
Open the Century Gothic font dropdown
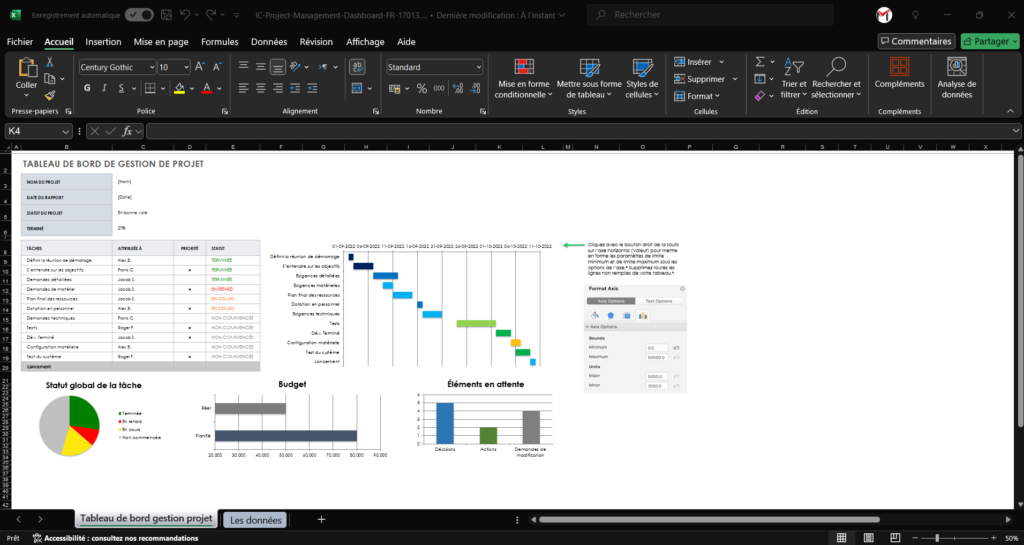(x=151, y=67)
